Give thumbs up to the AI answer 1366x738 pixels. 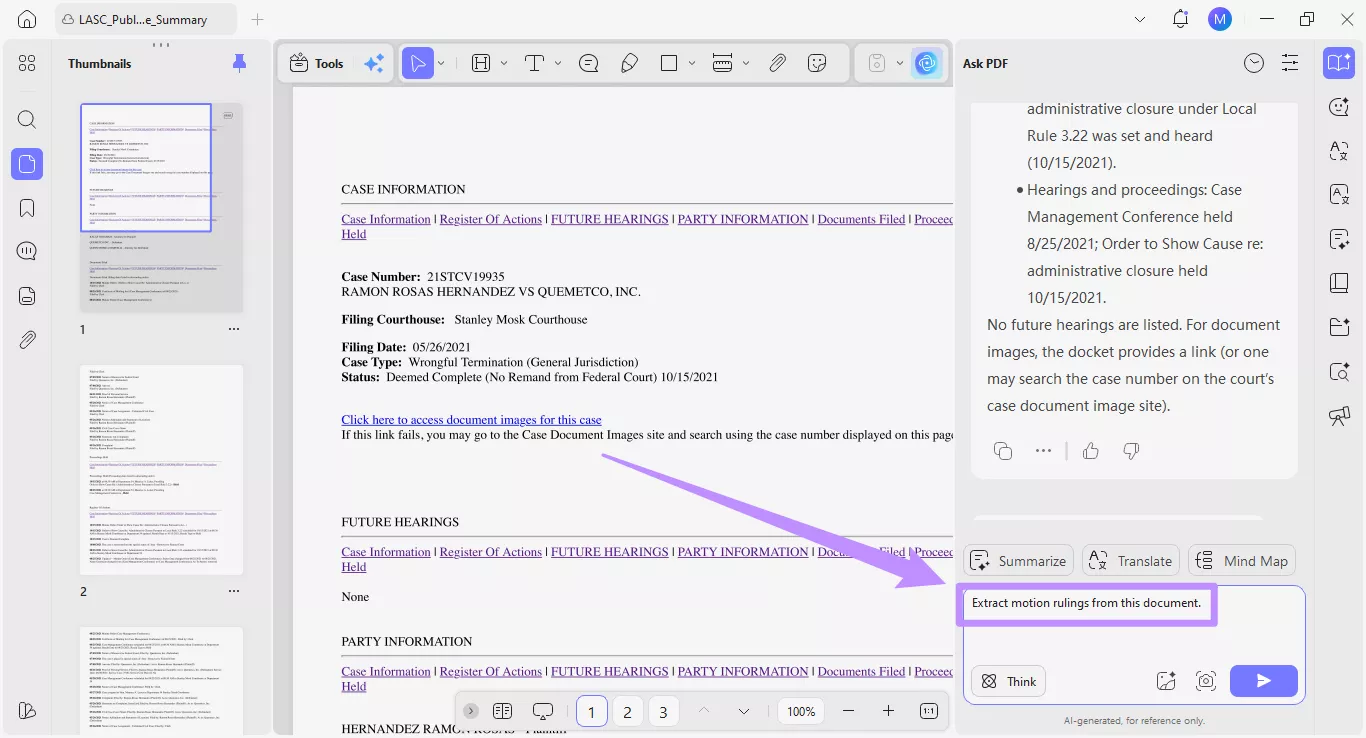[1091, 451]
